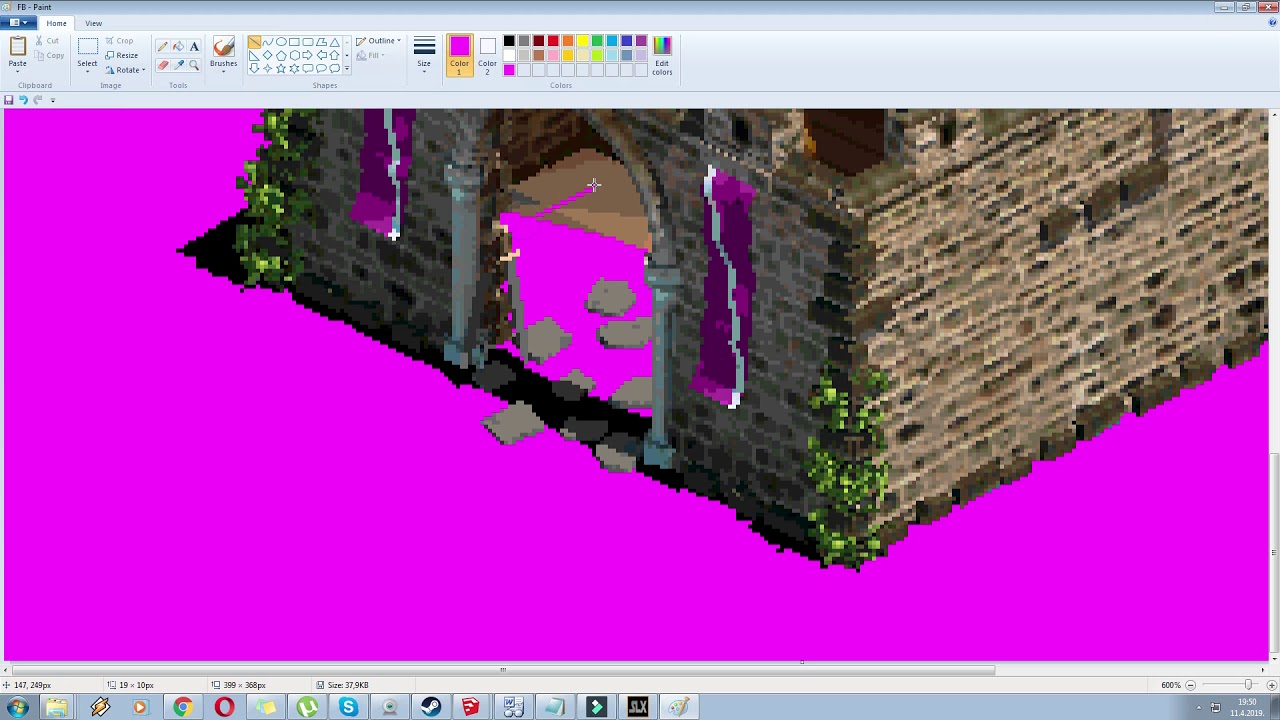Screen dimensions: 1280x720
Task: Redo with the quick access arrow
Action: point(38,100)
